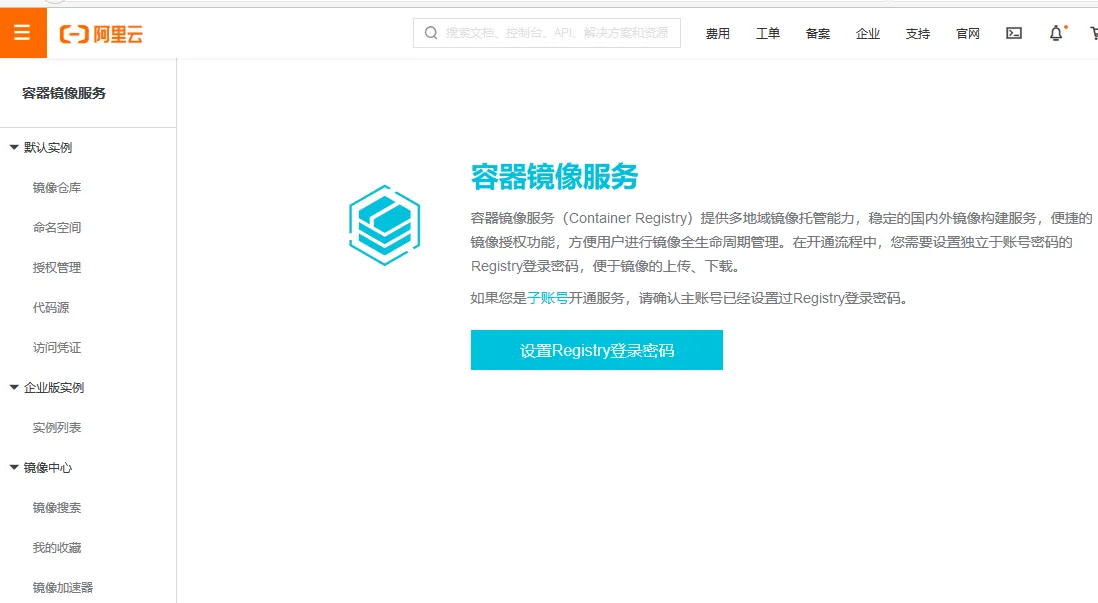The width and height of the screenshot is (1098, 603).
Task: Open the notification bell
Action: (1056, 33)
